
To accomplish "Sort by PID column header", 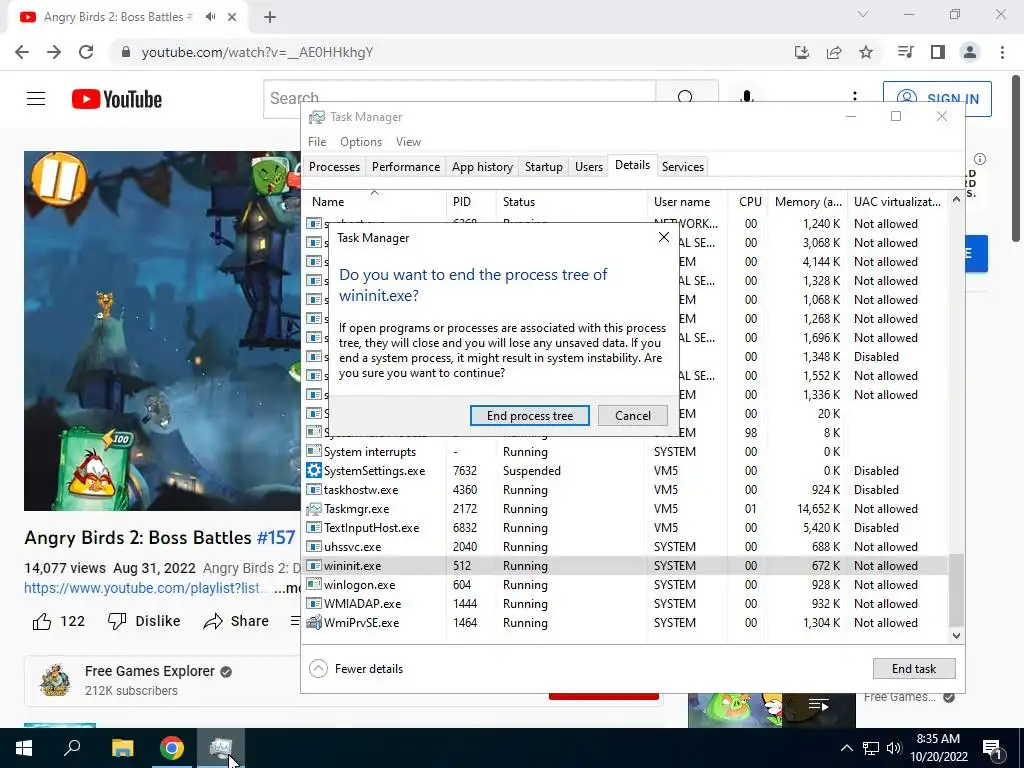I will pos(471,202).
